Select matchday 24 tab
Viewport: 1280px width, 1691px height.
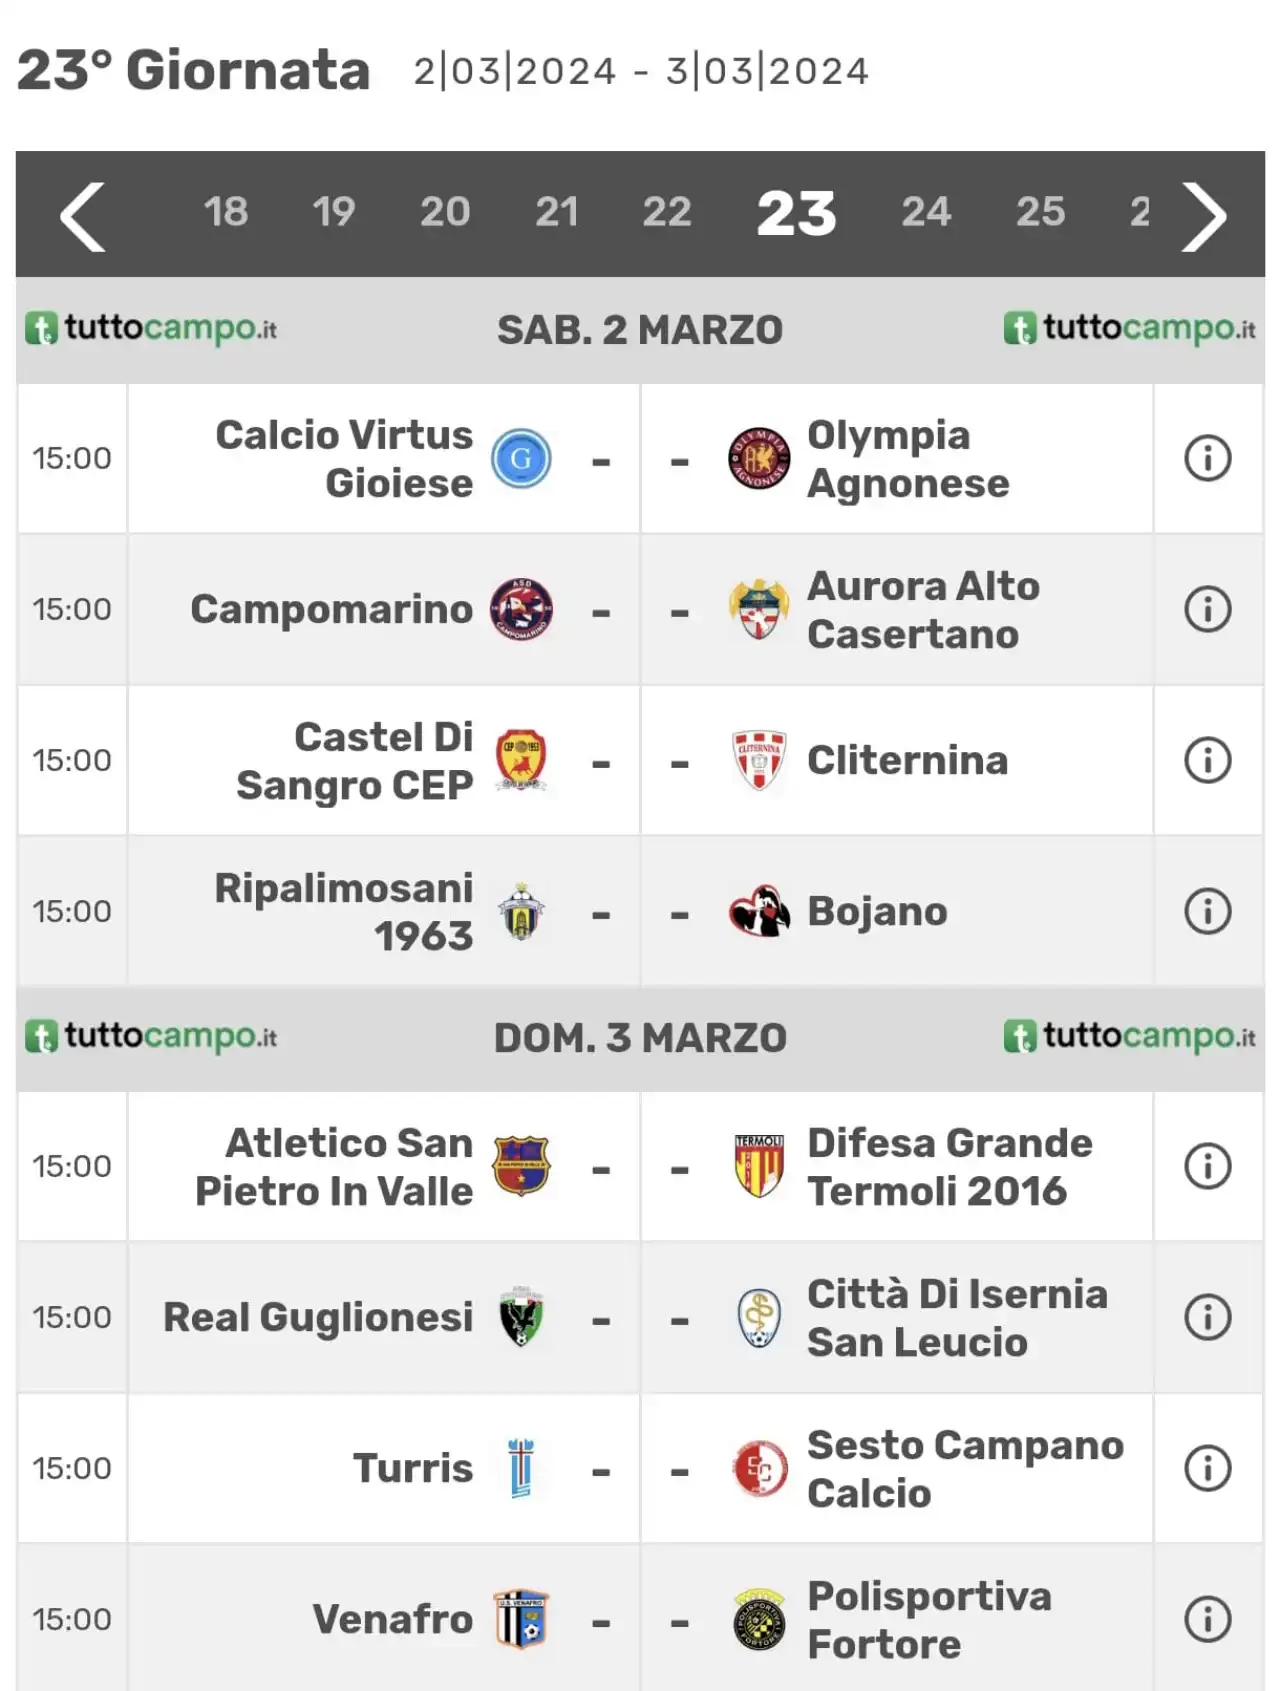[x=925, y=212]
